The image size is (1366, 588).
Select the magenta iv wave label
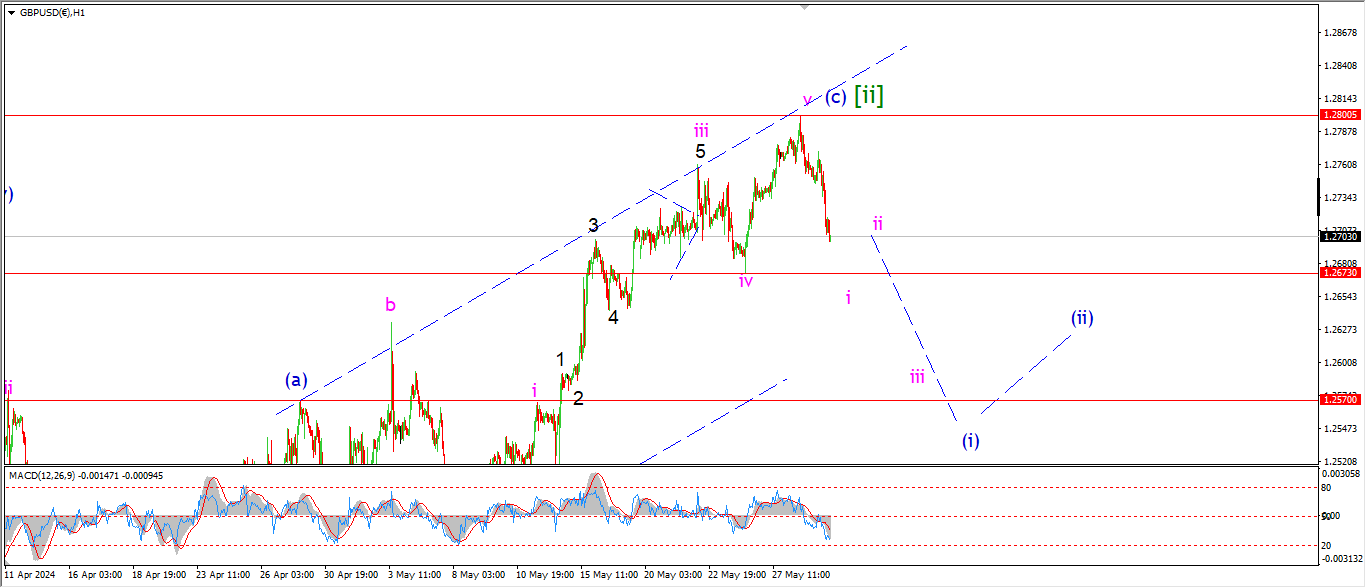pyautogui.click(x=746, y=281)
